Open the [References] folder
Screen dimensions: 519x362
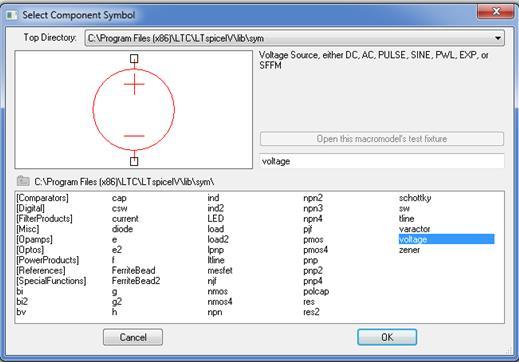tap(41, 270)
